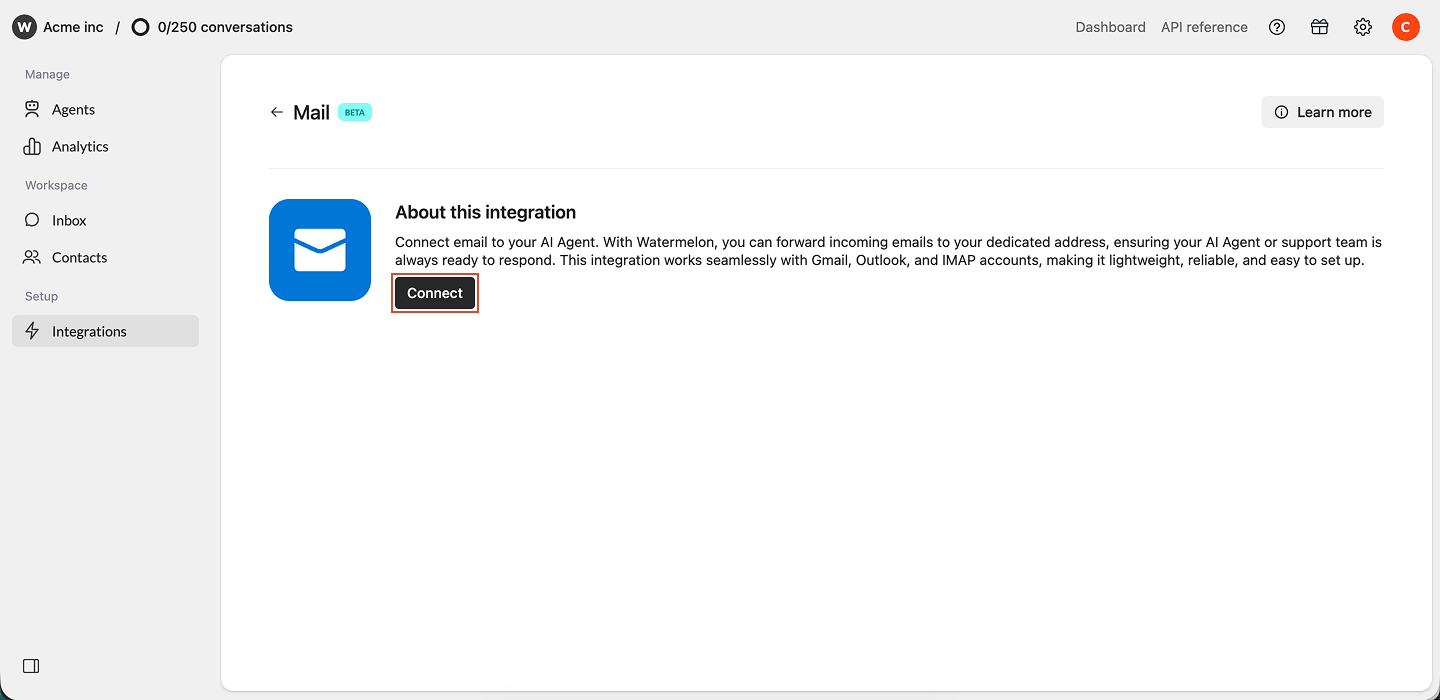1440x700 pixels.
Task: Check the 0/250 conversations progress indicator
Action: pyautogui.click(x=211, y=27)
